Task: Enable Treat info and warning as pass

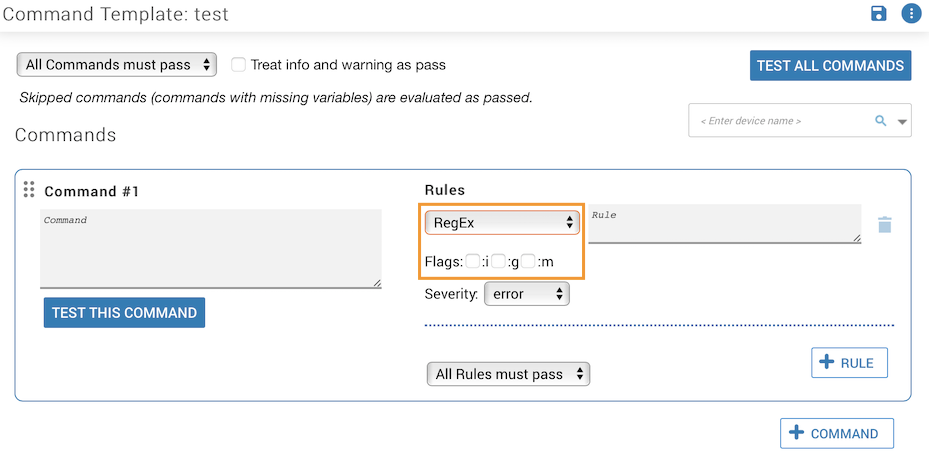Action: coord(239,65)
